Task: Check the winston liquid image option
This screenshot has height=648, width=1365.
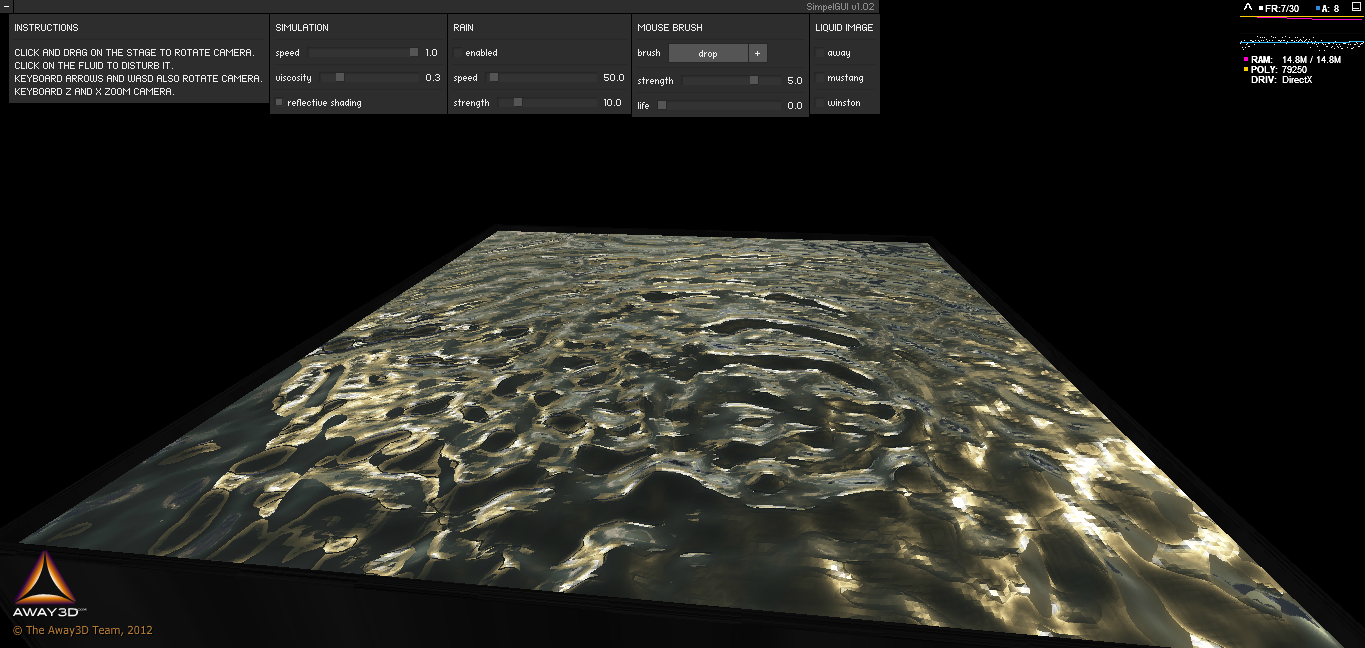Action: click(820, 103)
